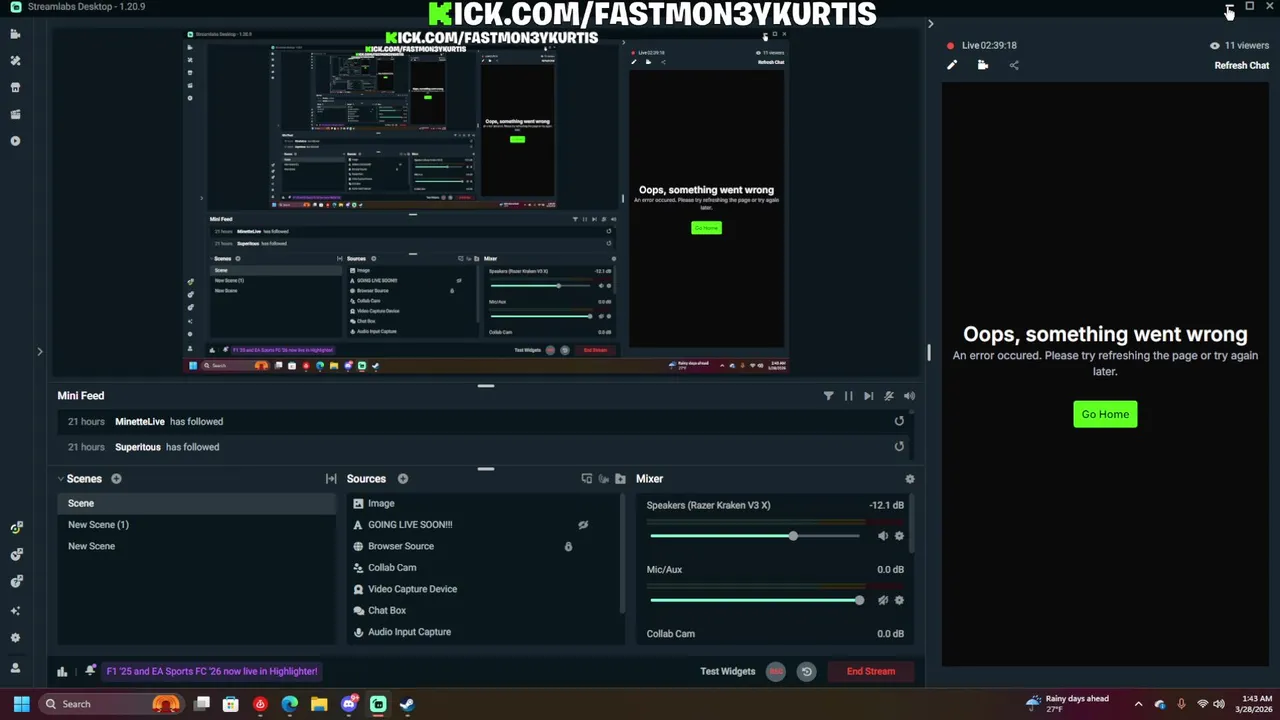Click the share icon in chat panel

tap(1014, 66)
